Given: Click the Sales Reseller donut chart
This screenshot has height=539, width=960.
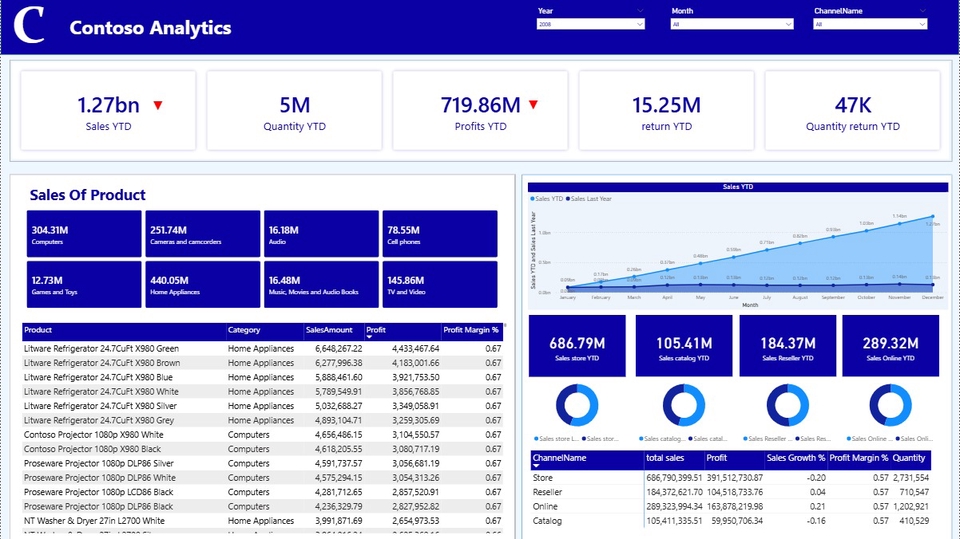Looking at the screenshot, I should pyautogui.click(x=788, y=406).
